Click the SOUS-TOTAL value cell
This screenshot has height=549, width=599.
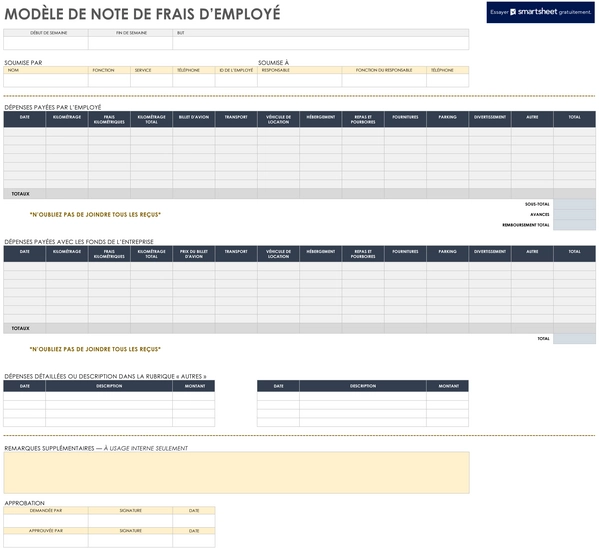[574, 204]
